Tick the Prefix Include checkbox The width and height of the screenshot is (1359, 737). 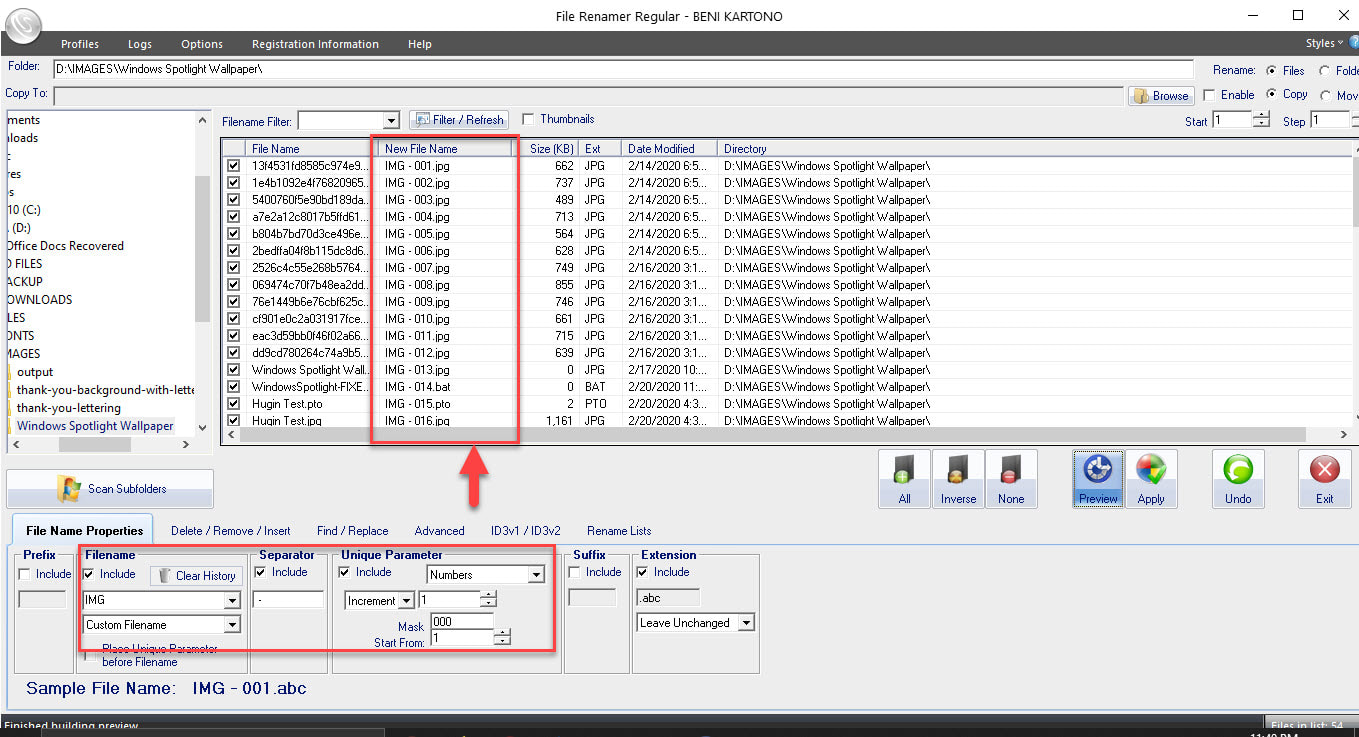pos(25,574)
